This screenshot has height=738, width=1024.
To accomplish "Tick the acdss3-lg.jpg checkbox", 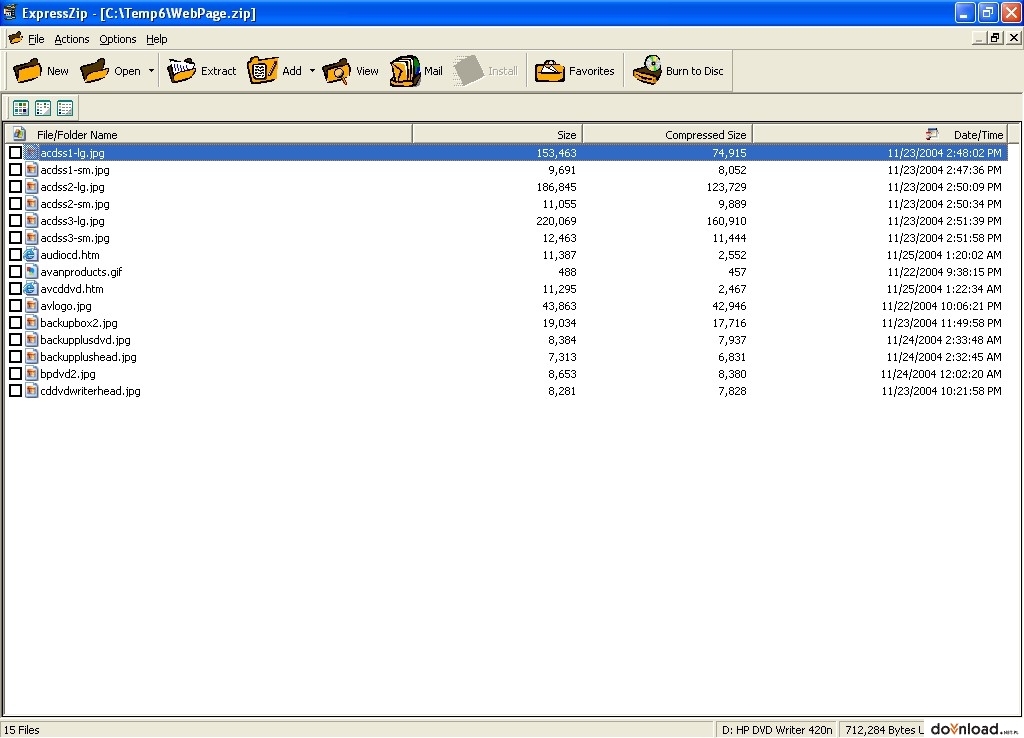I will [15, 220].
